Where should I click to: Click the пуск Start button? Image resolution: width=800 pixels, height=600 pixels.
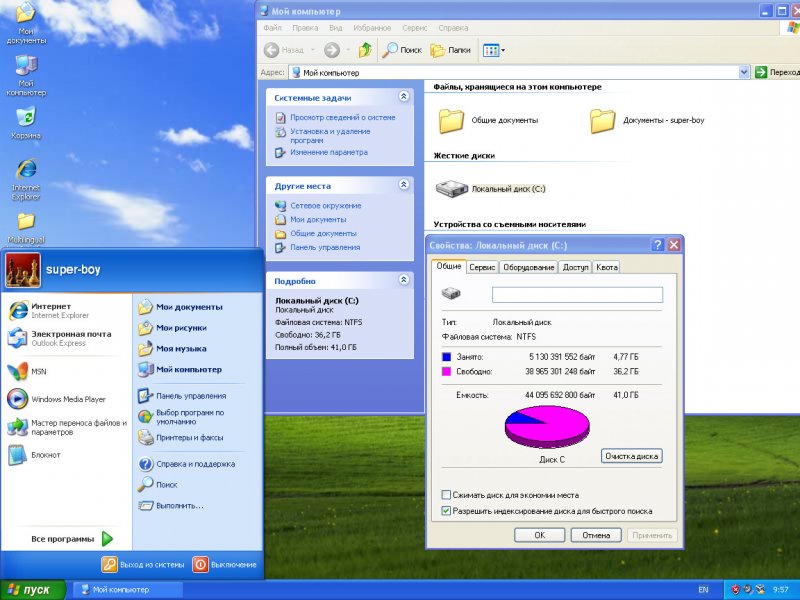pyautogui.click(x=32, y=590)
